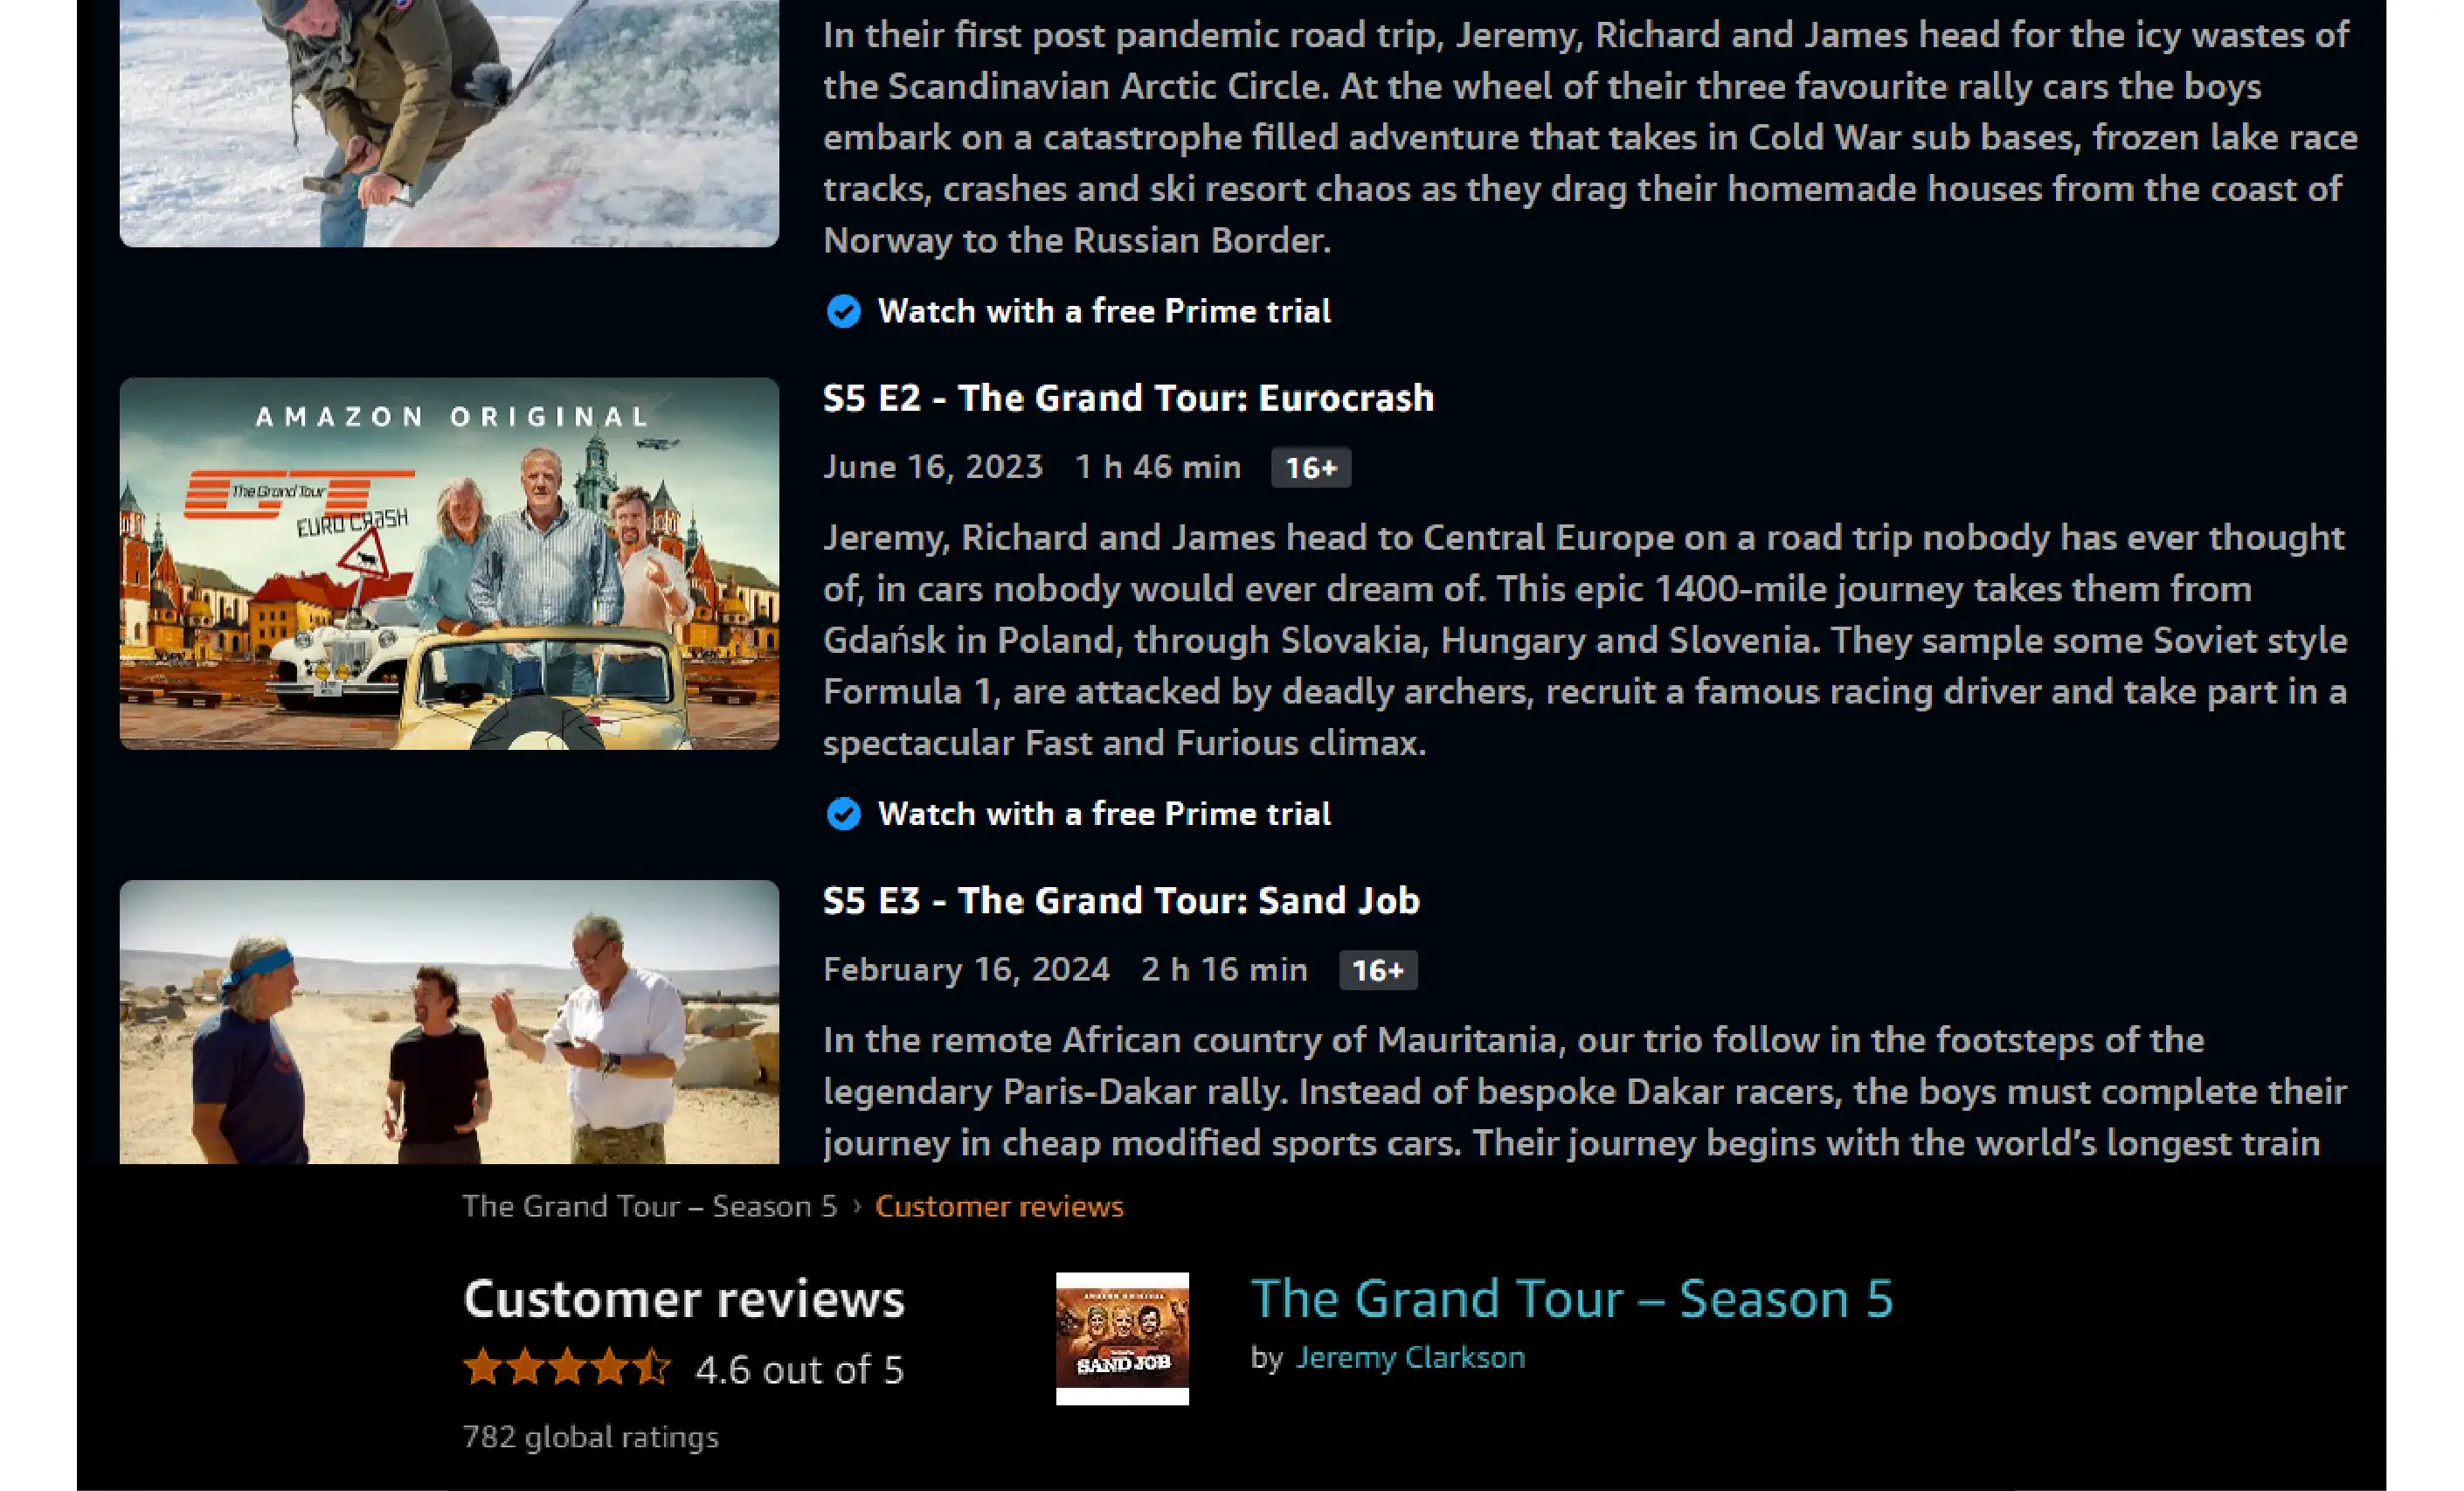
Task: Click the Sand Job cover art in reviews
Action: 1122,1338
